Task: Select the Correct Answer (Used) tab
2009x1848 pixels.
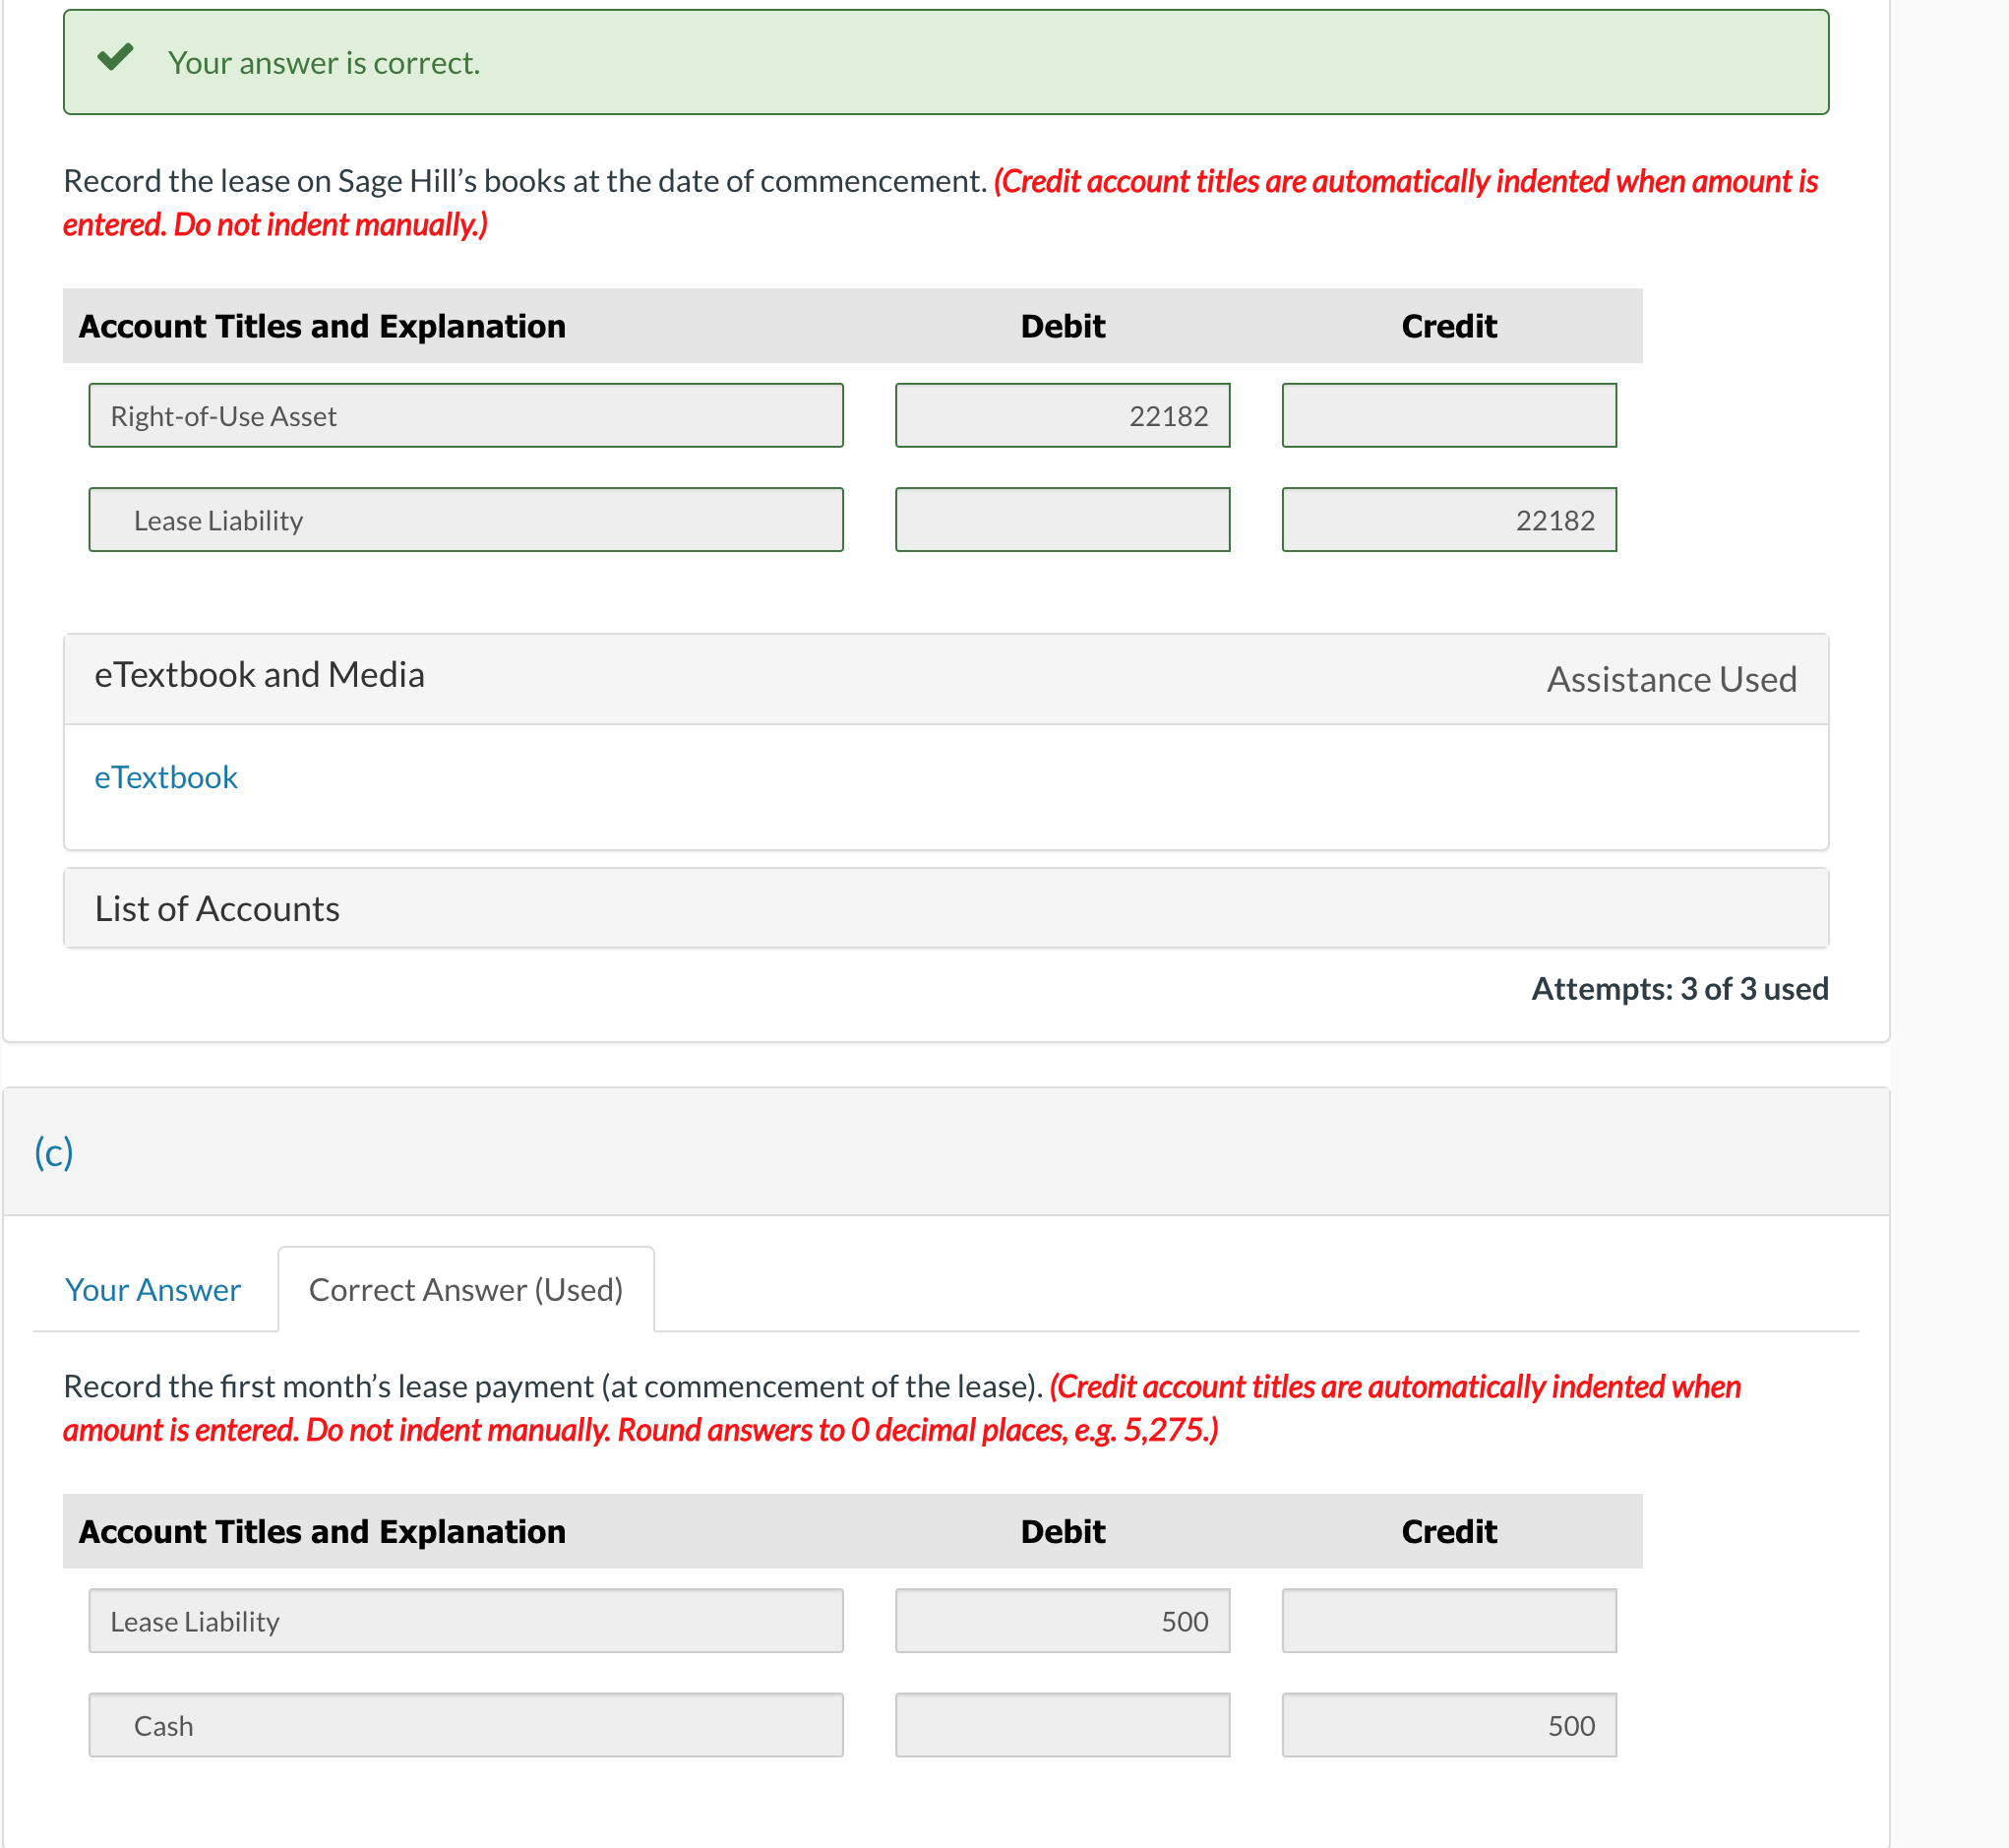Action: coord(466,1289)
